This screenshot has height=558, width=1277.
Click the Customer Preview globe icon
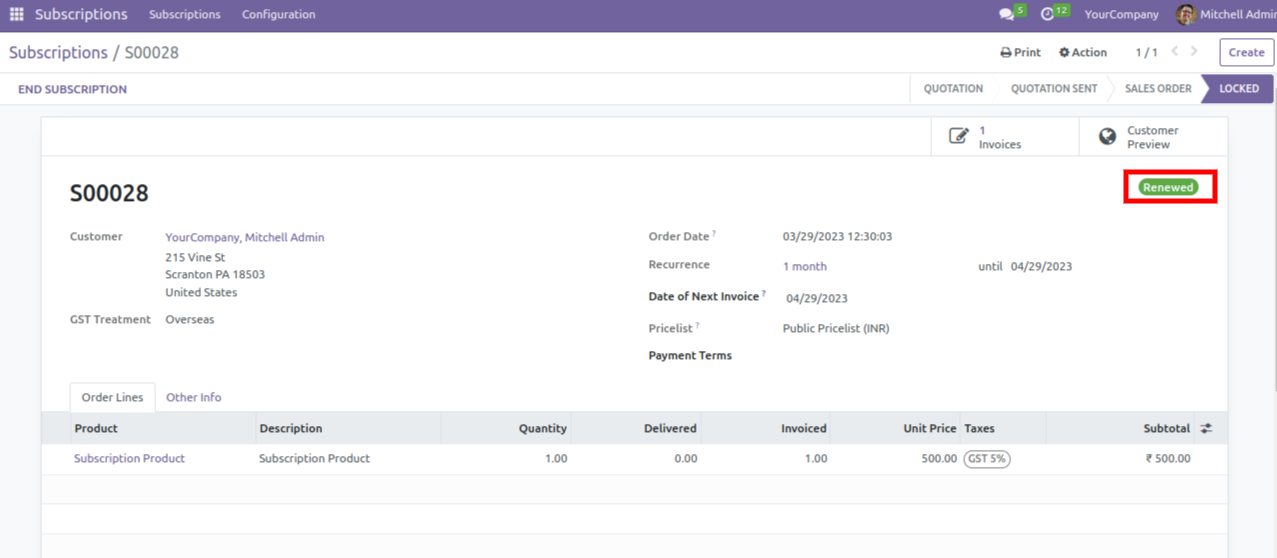[x=1107, y=137]
